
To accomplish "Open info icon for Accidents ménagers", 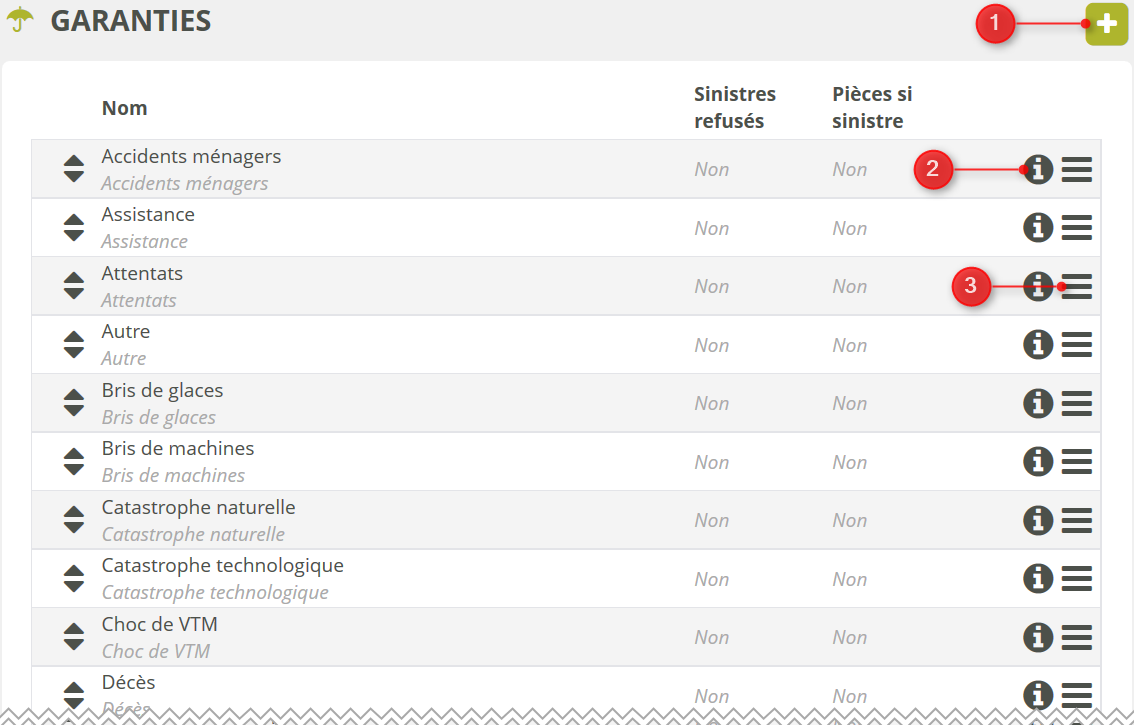I will 1038,170.
